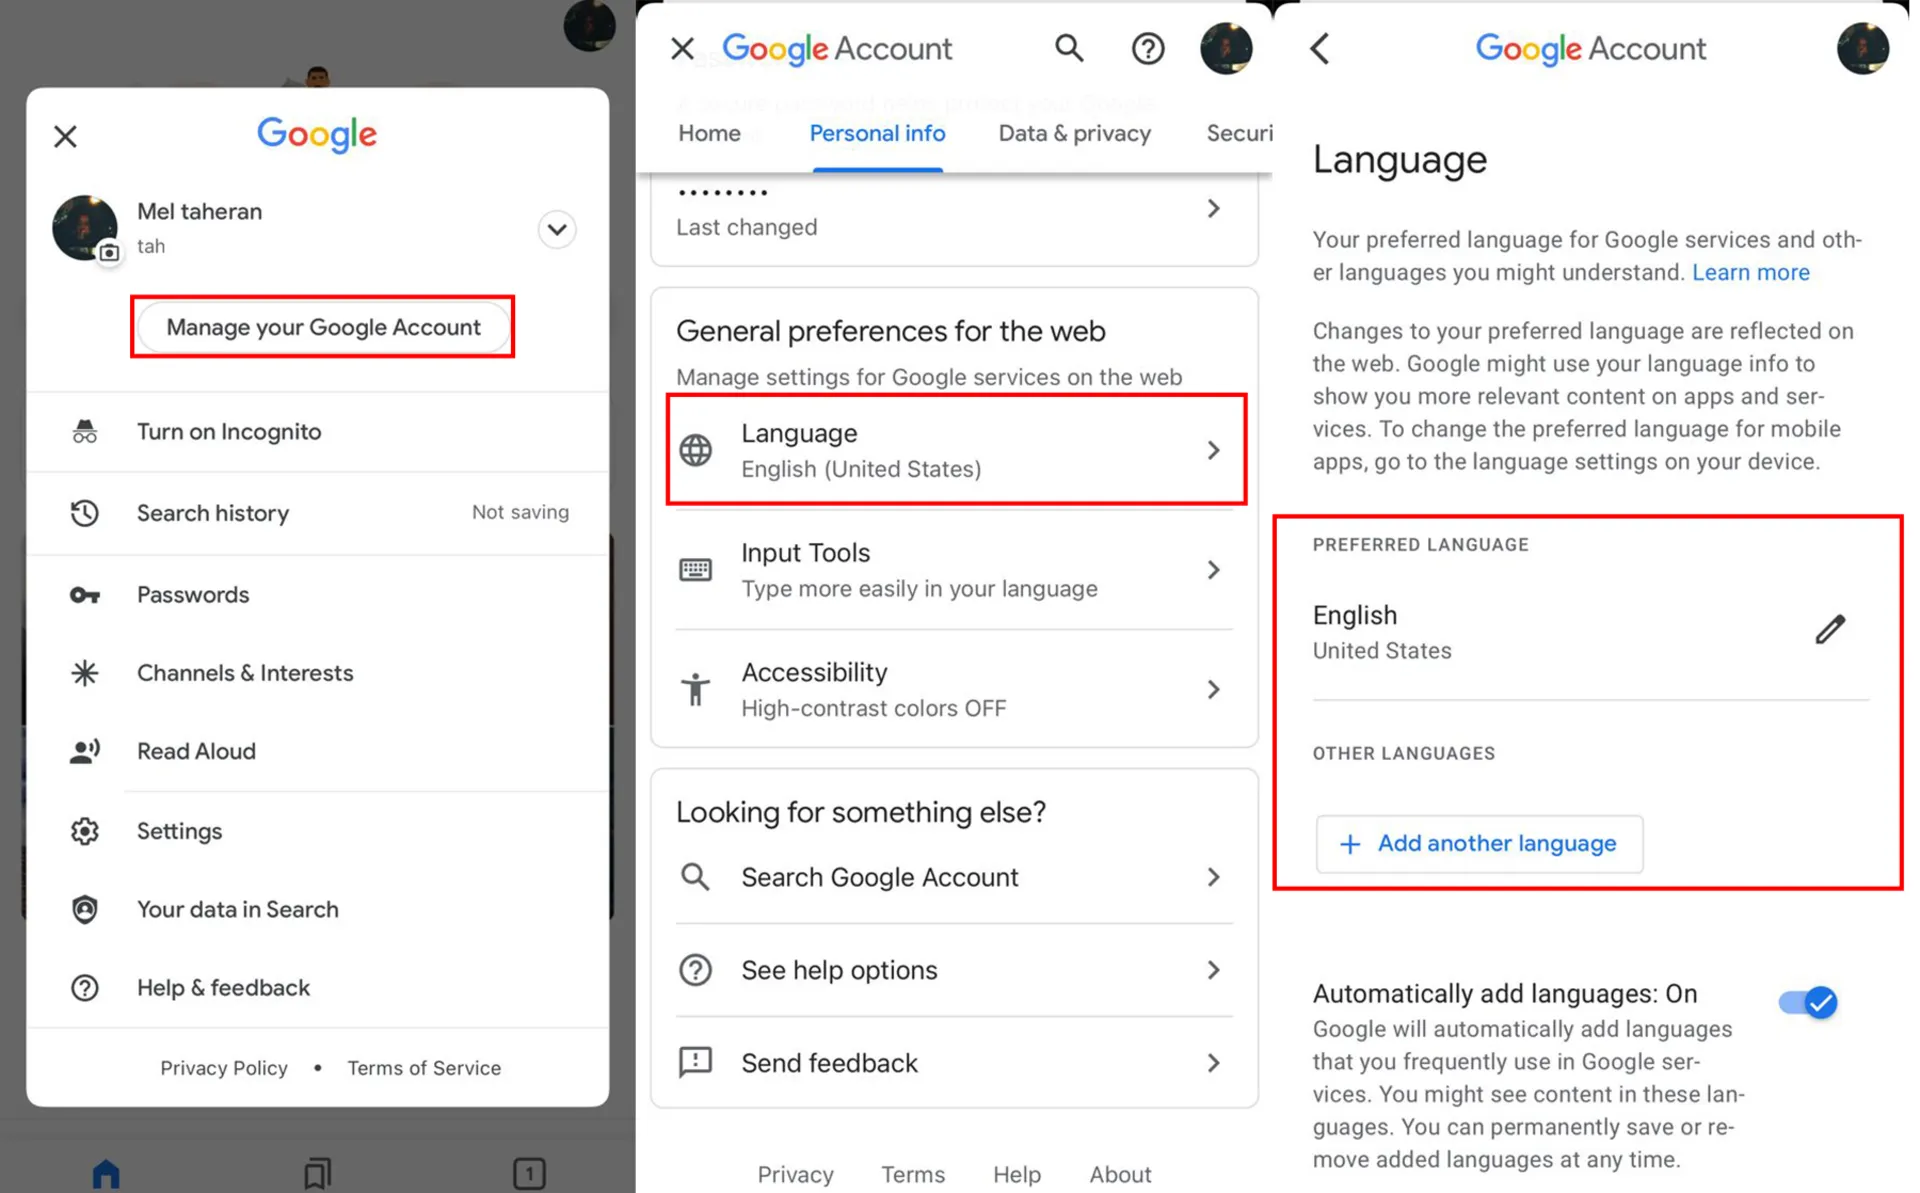Click the Turn on Incognito option

(x=229, y=432)
